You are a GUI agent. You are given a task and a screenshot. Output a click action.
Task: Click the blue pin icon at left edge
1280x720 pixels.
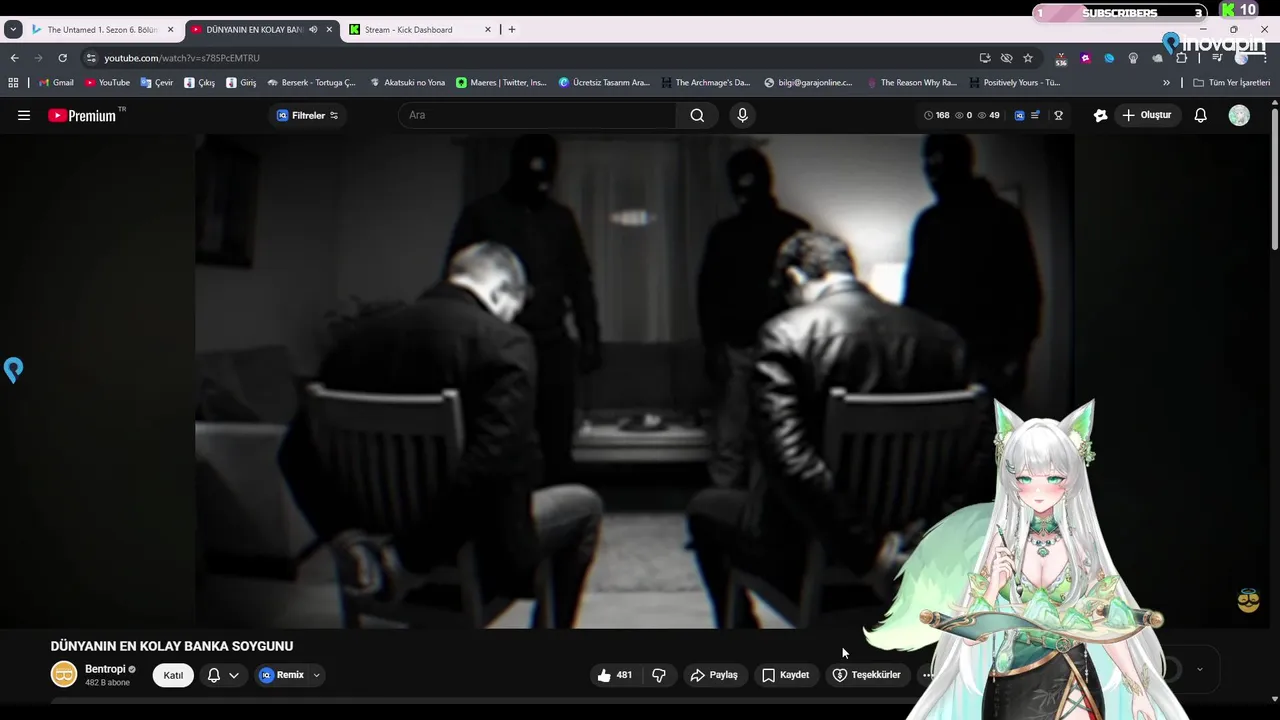(13, 371)
